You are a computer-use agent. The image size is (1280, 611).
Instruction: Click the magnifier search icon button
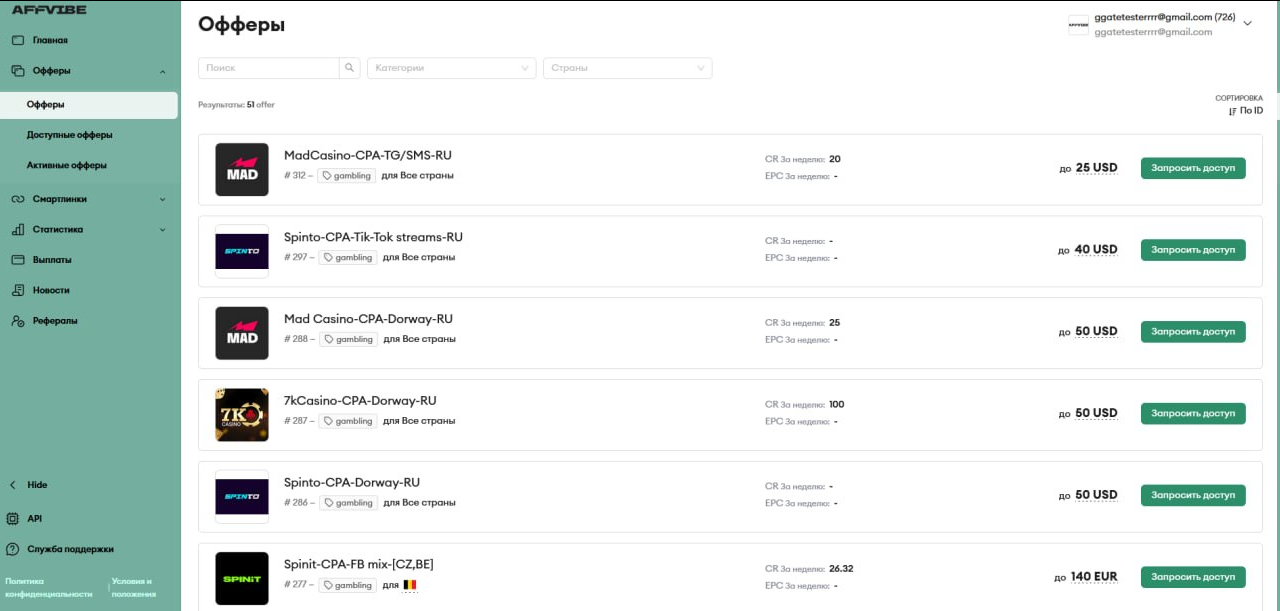(x=350, y=68)
